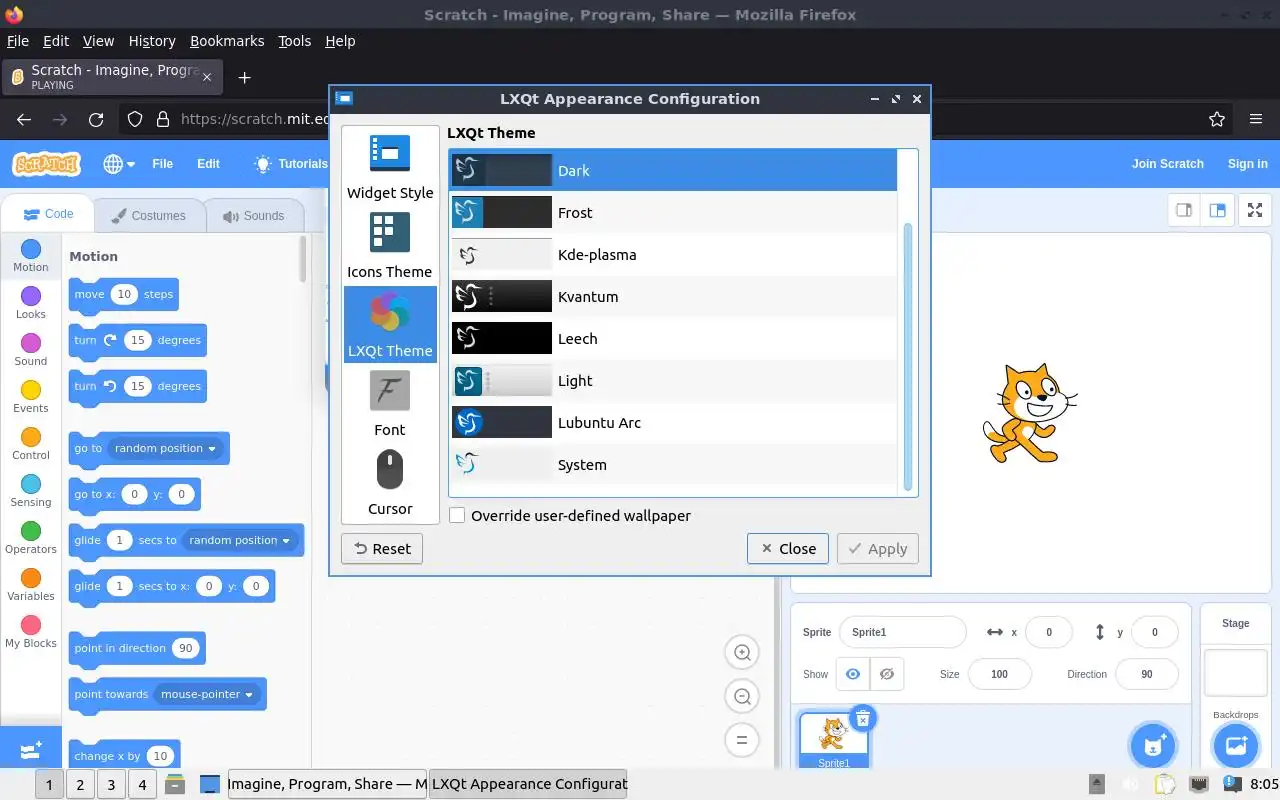The image size is (1280, 800).
Task: Open the Firefox File menu
Action: [x=18, y=41]
